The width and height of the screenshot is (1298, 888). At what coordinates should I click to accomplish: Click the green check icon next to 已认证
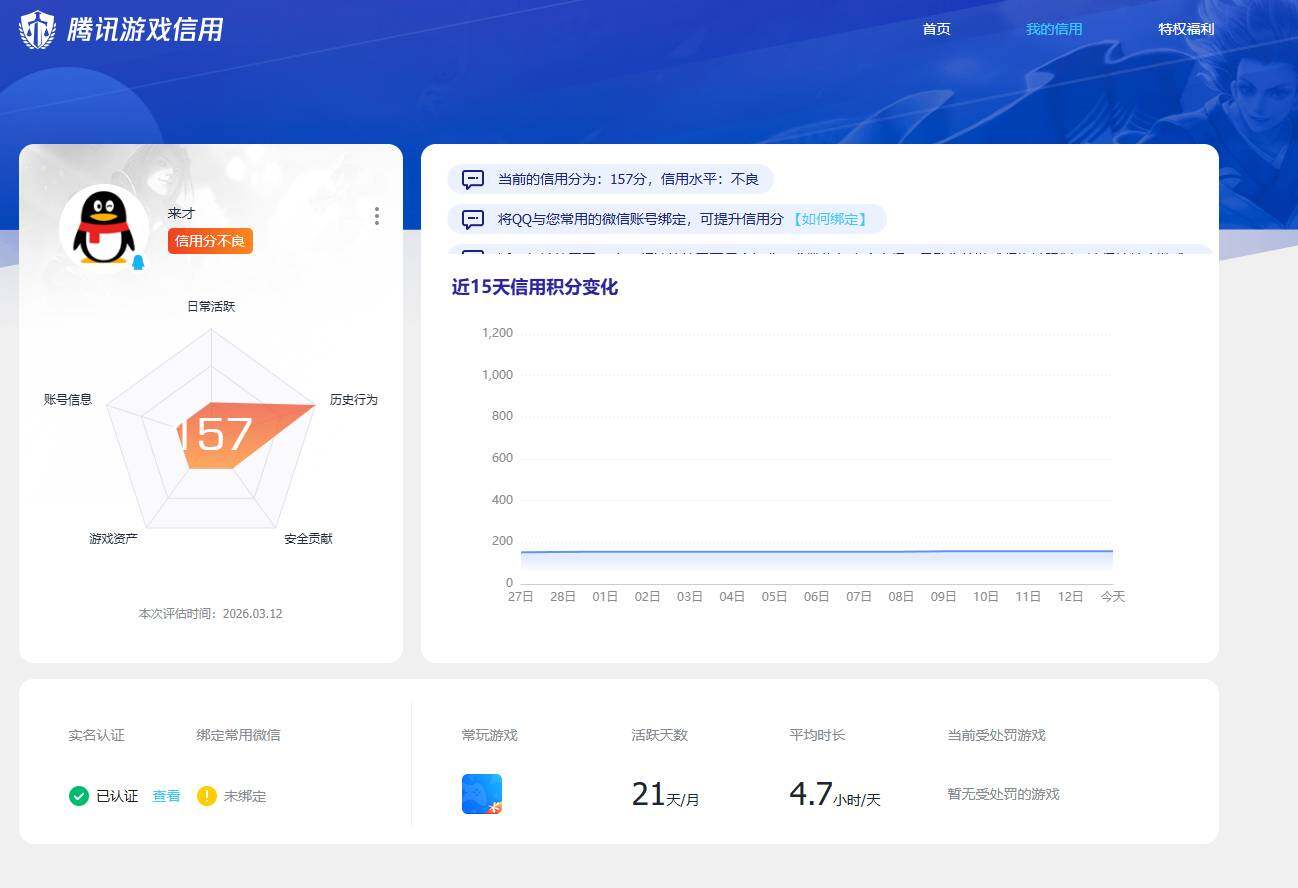pyautogui.click(x=78, y=795)
